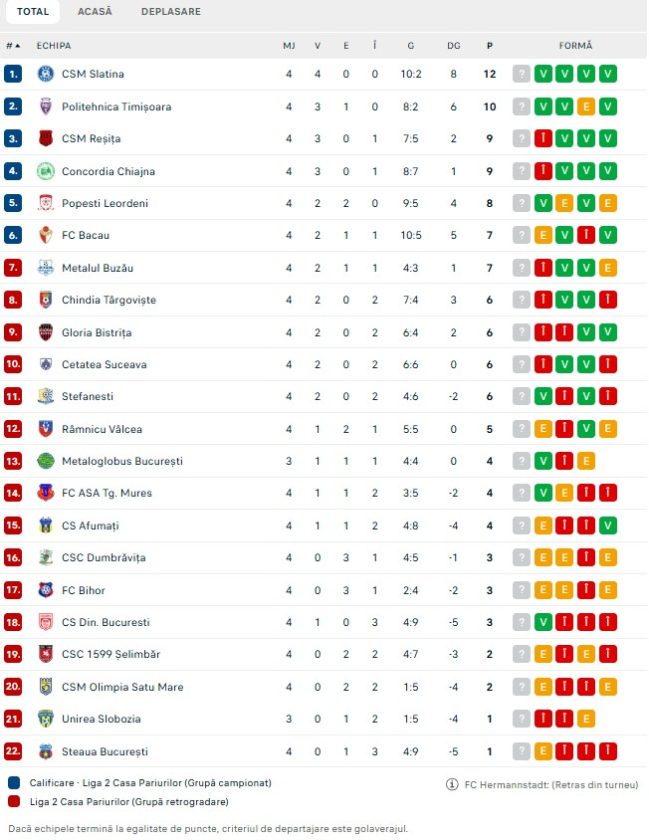Click the CSM Slatina club crest

(46, 73)
